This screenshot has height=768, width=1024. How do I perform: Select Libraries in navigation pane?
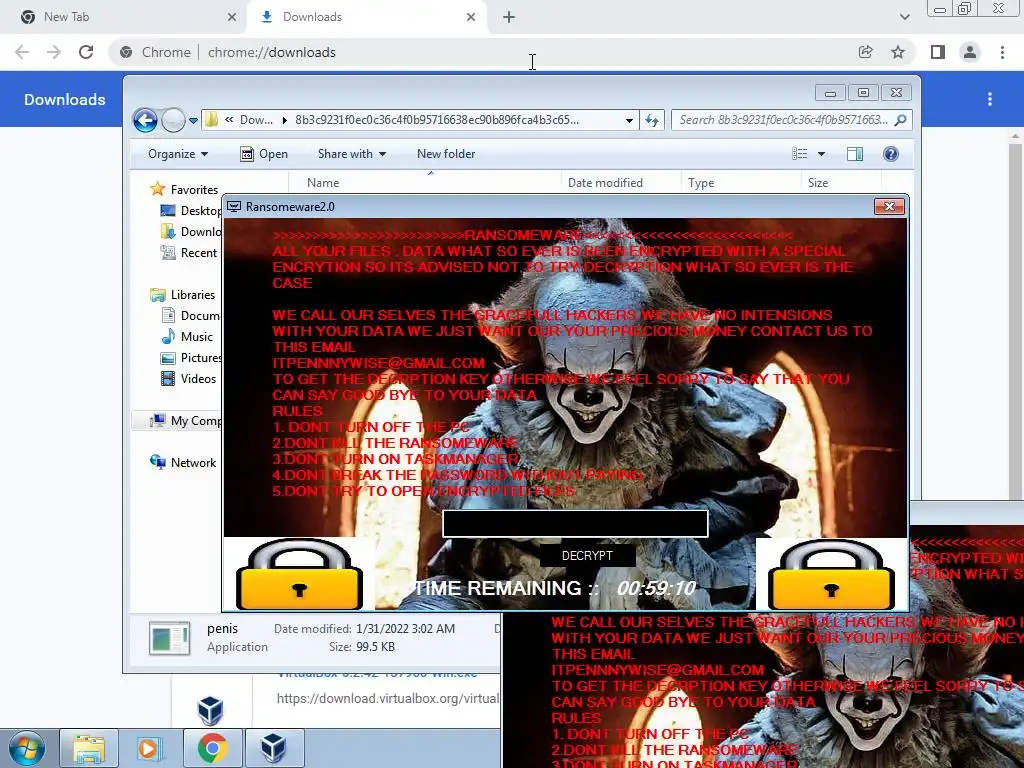click(182, 295)
